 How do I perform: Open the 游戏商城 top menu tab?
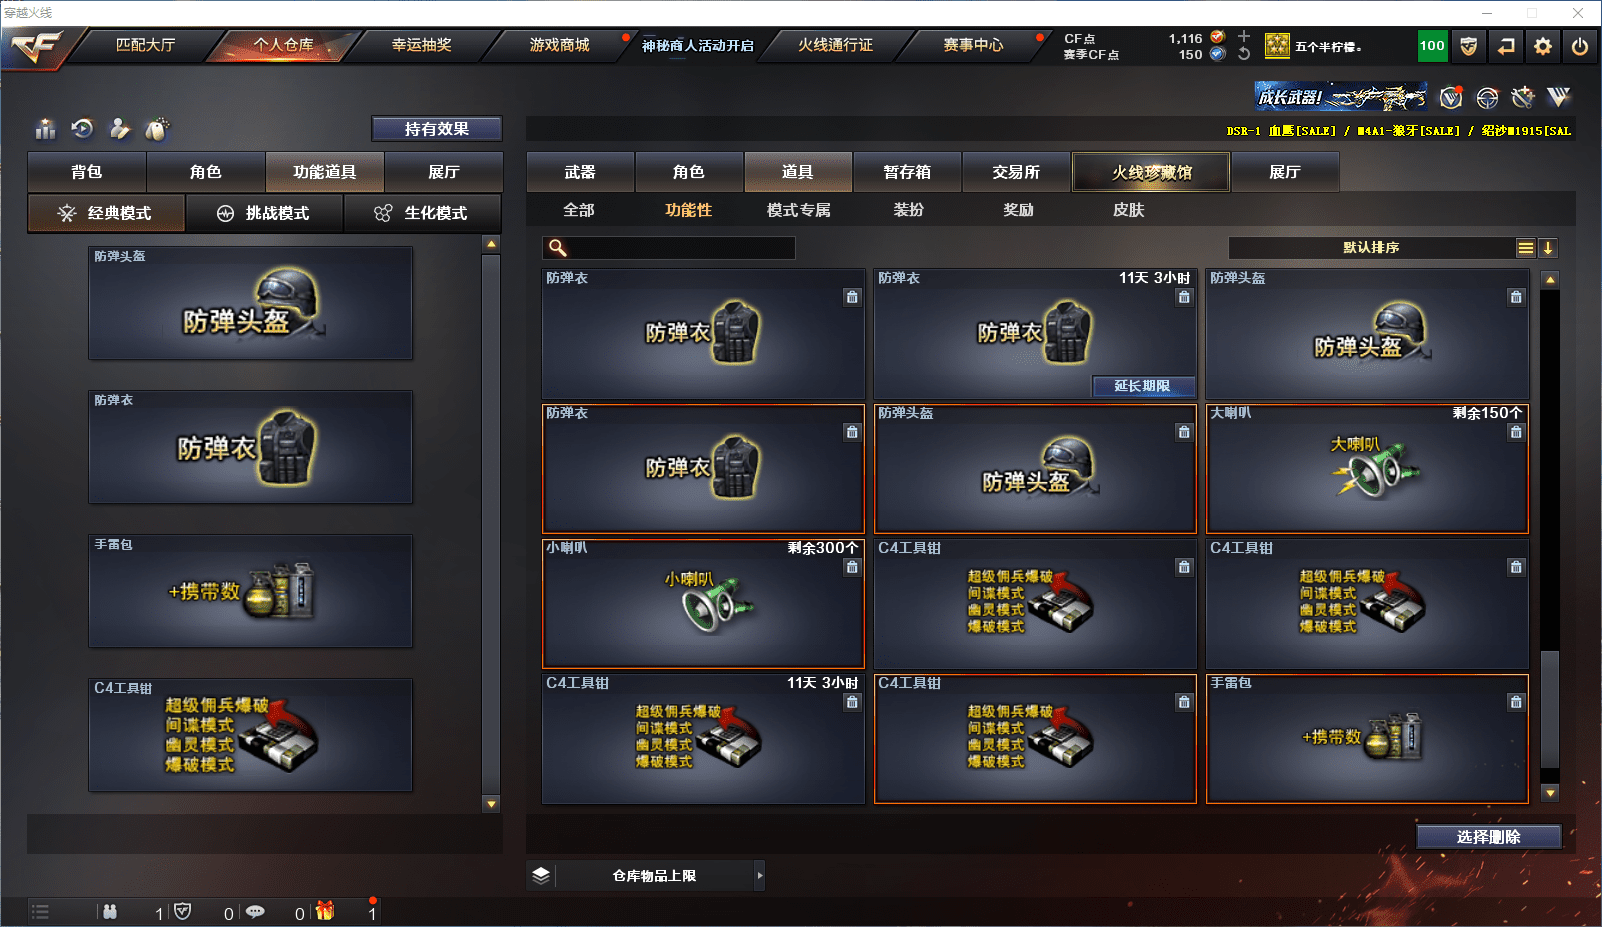[559, 45]
